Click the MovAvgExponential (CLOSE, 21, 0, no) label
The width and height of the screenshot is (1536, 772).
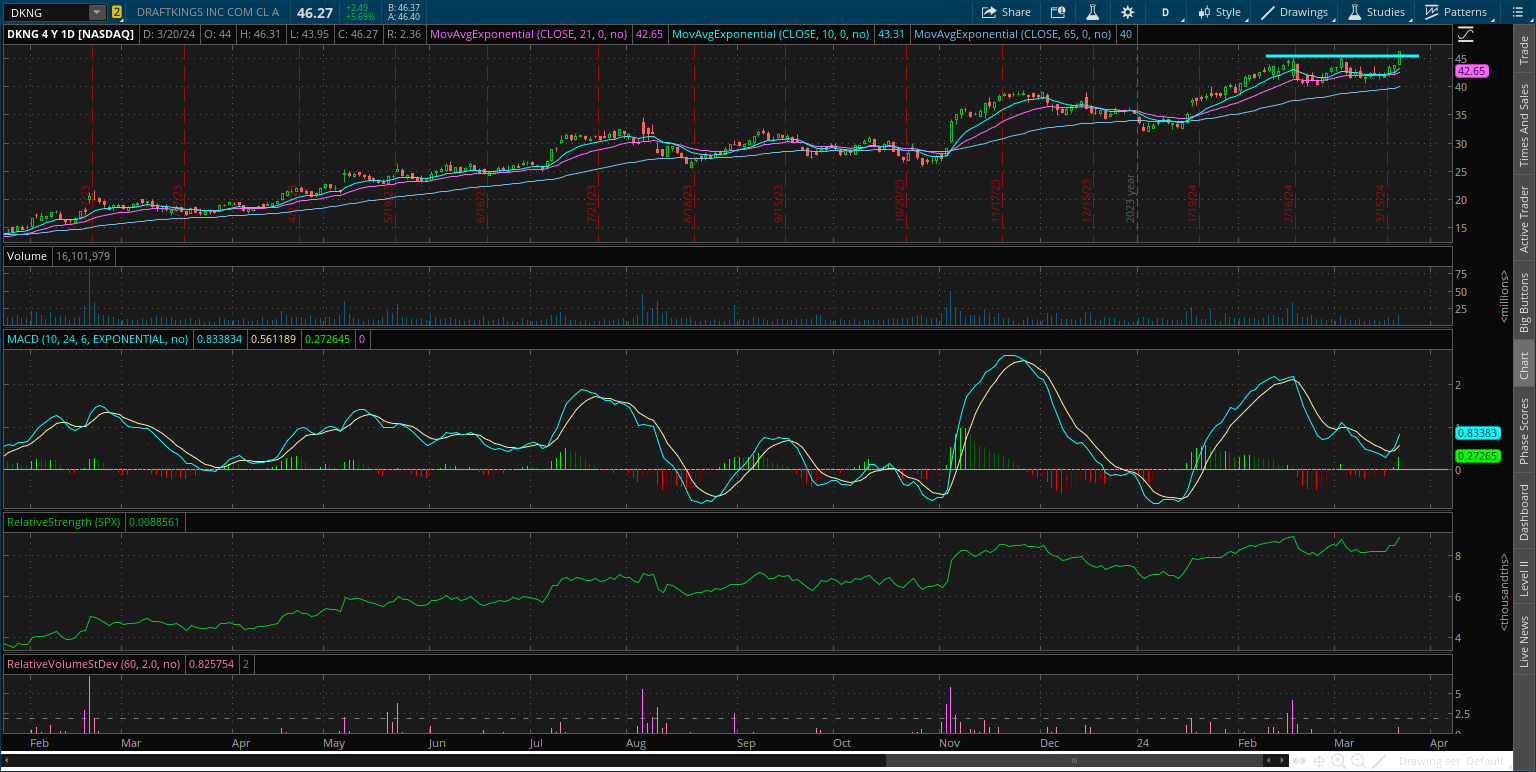tap(529, 34)
